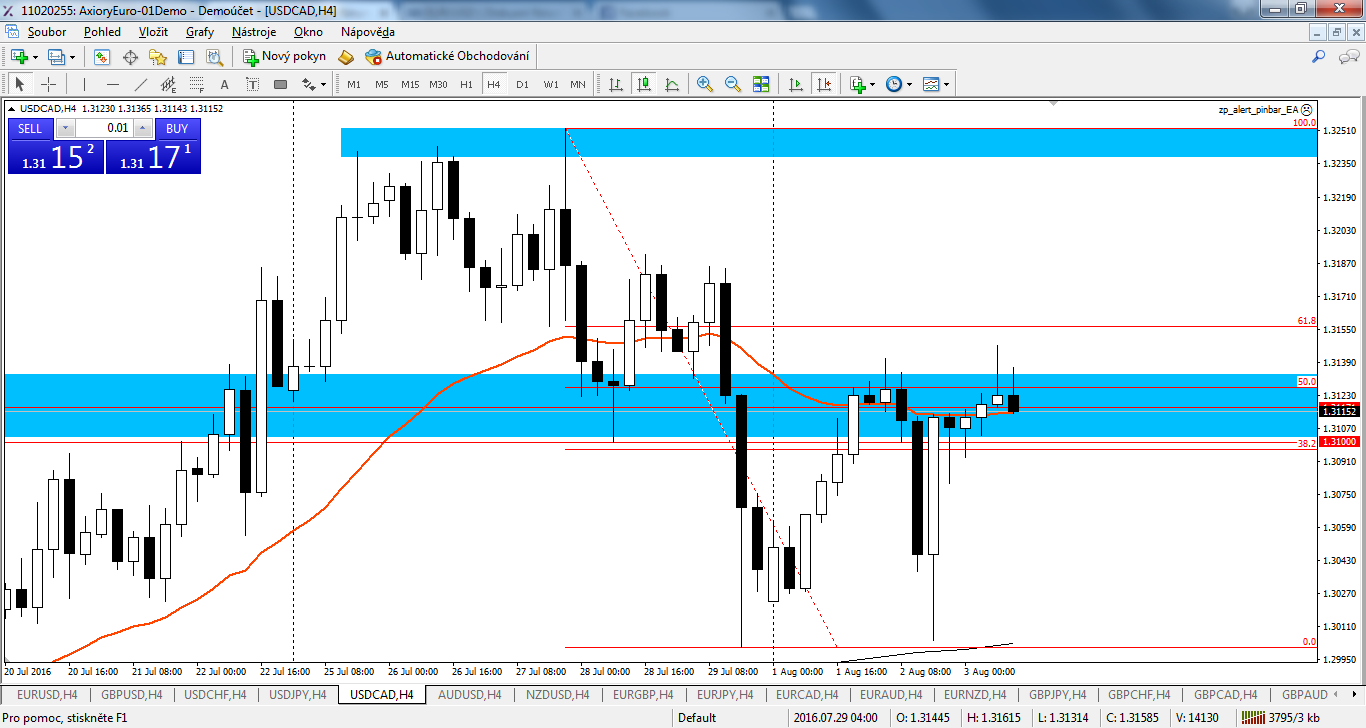Toggle Chart Shift button
The height and width of the screenshot is (728, 1366).
click(x=824, y=84)
